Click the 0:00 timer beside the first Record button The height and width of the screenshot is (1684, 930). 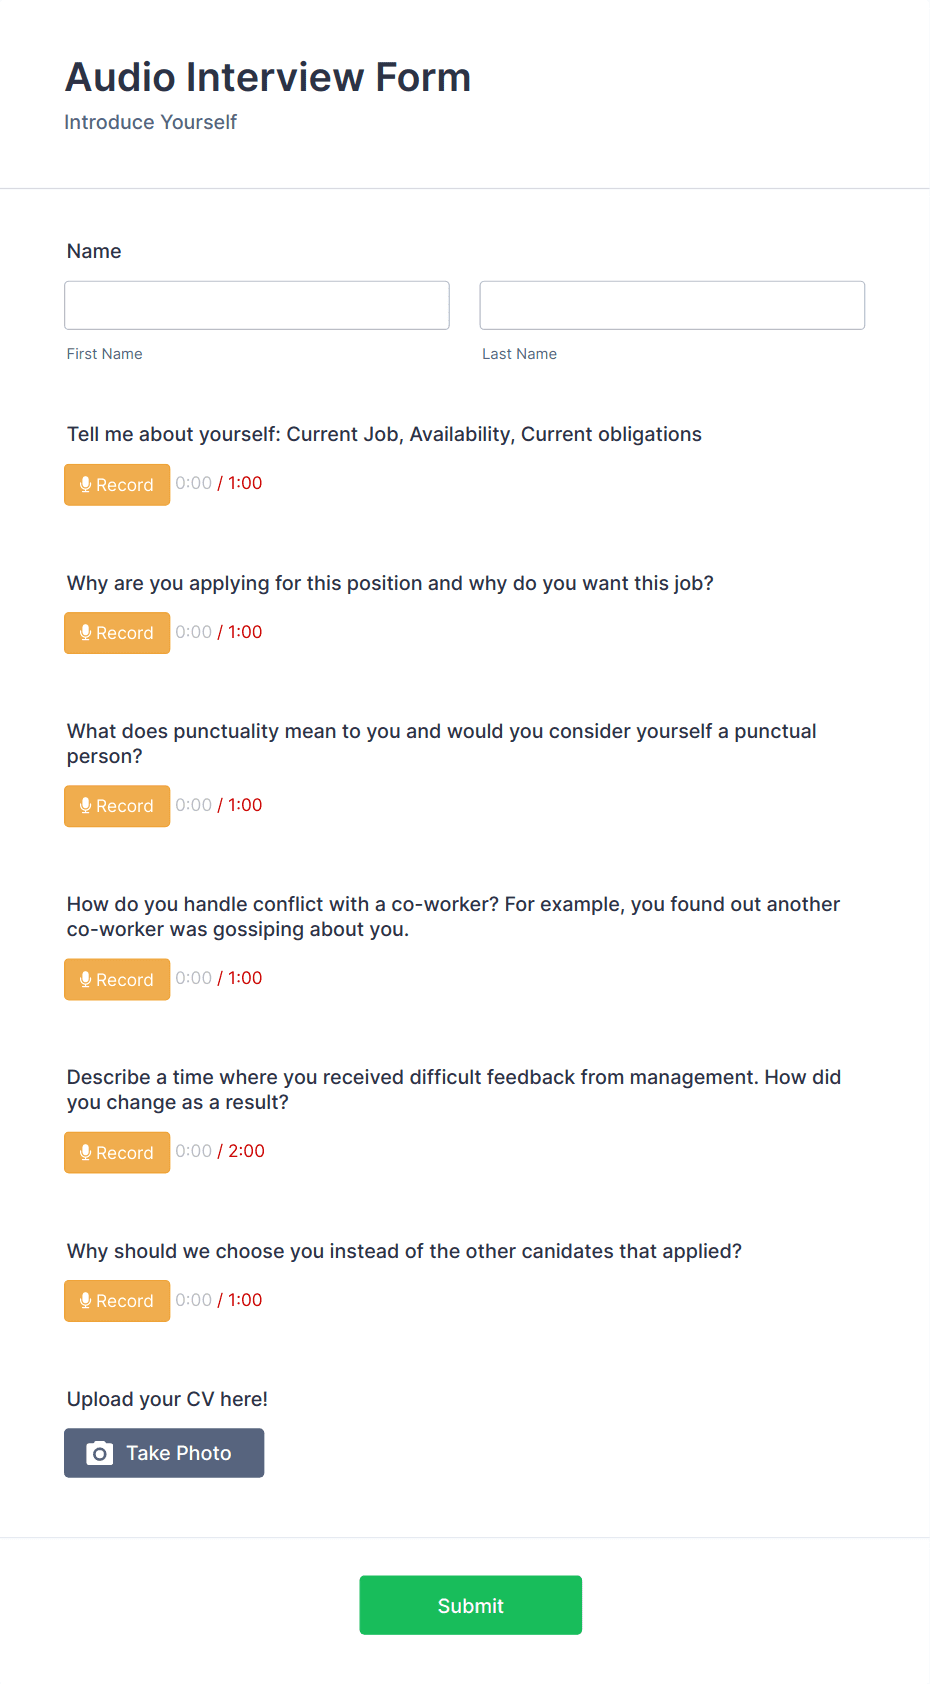(x=193, y=483)
